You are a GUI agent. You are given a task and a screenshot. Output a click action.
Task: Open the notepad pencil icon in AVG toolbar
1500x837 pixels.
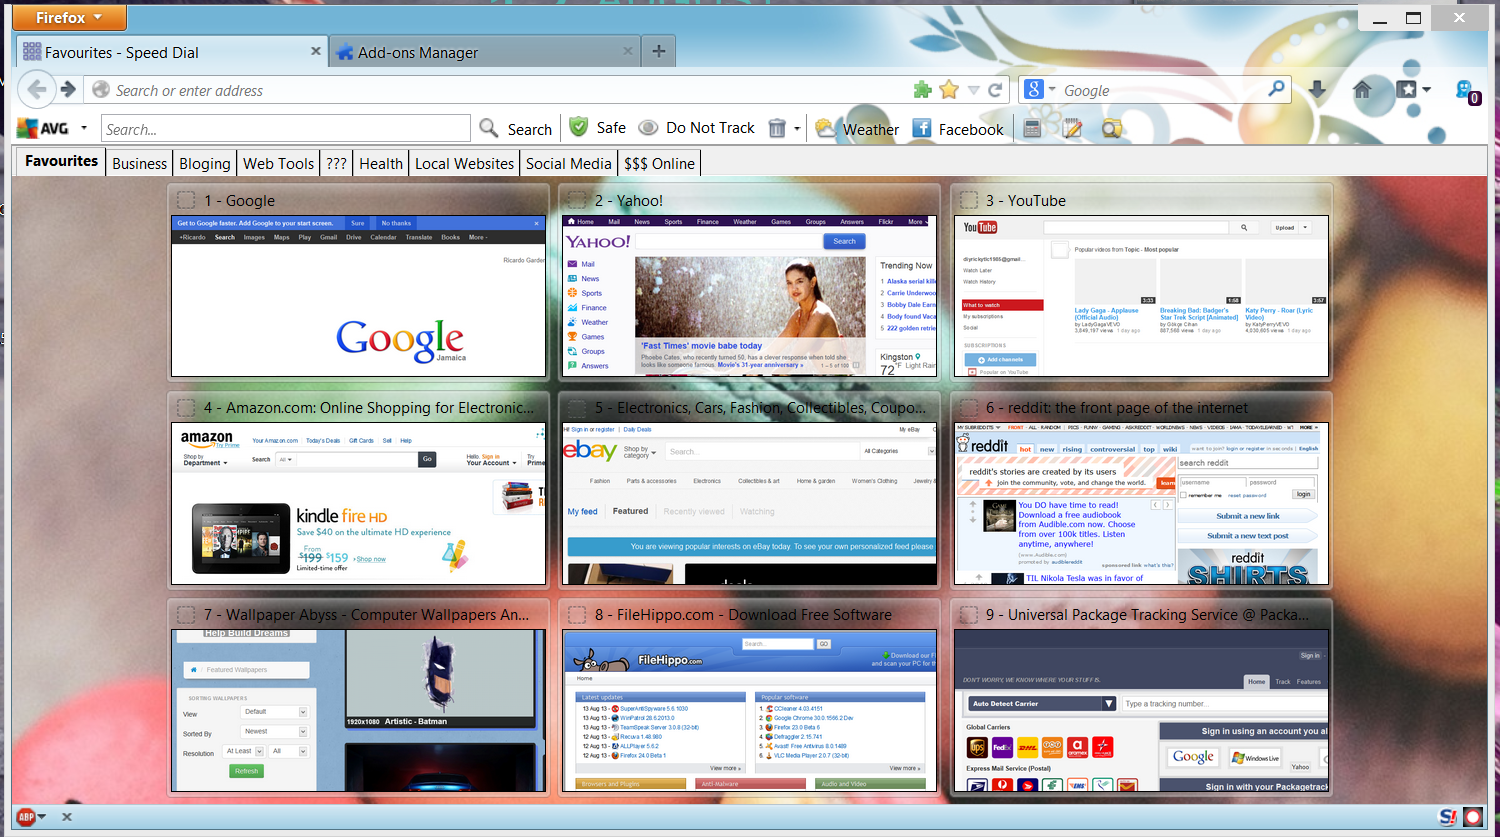point(1073,128)
